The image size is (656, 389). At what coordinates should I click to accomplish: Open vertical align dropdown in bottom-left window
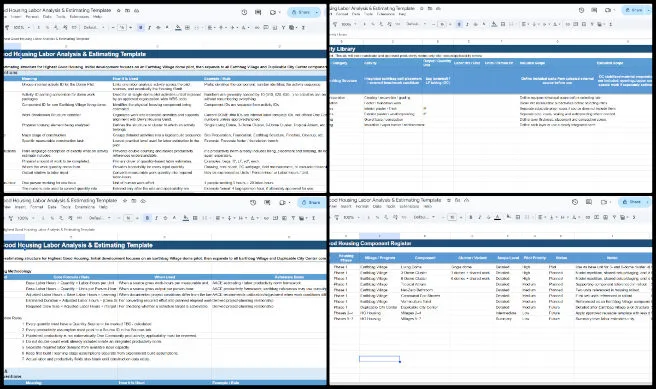231,218
